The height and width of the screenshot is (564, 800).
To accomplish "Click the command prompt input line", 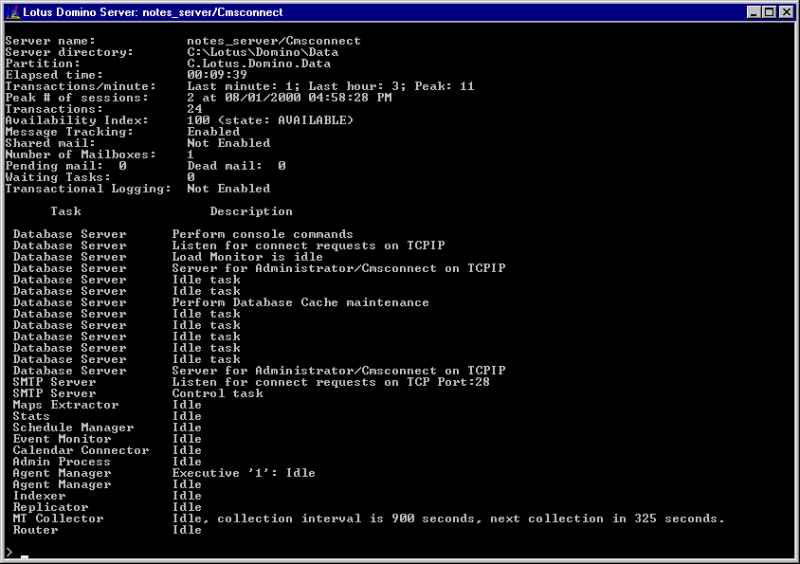I will 398,552.
